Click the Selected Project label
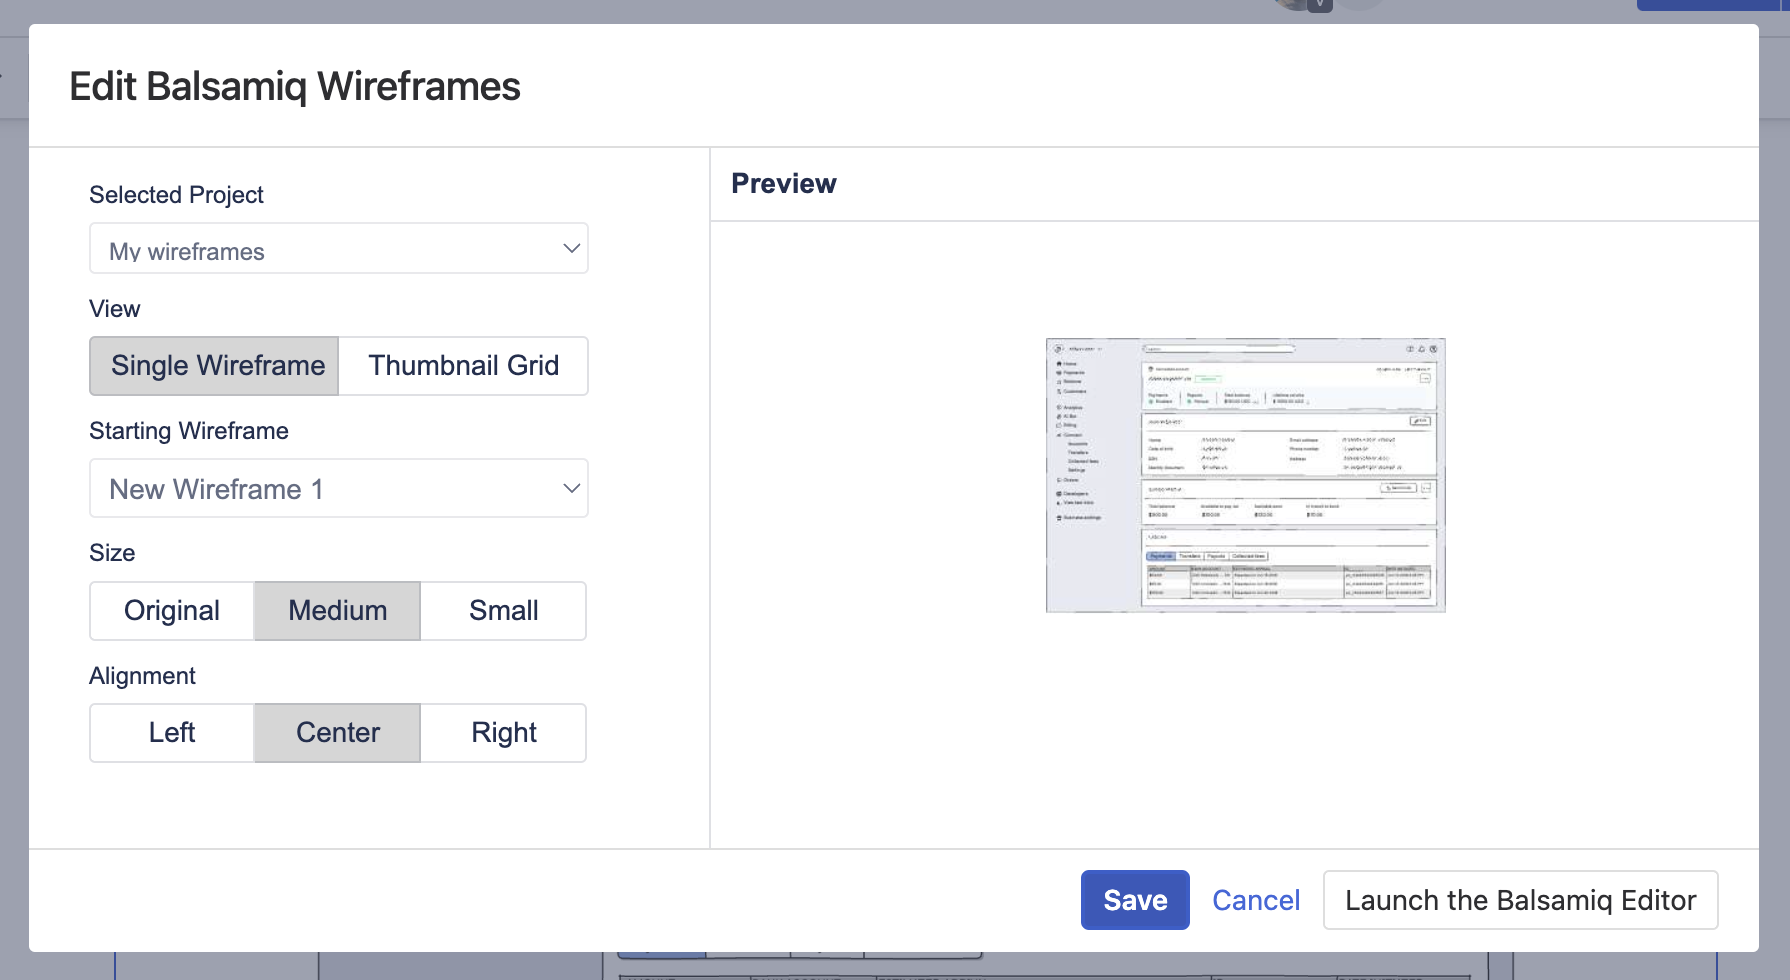Screen dimensions: 1790x980 pos(176,195)
